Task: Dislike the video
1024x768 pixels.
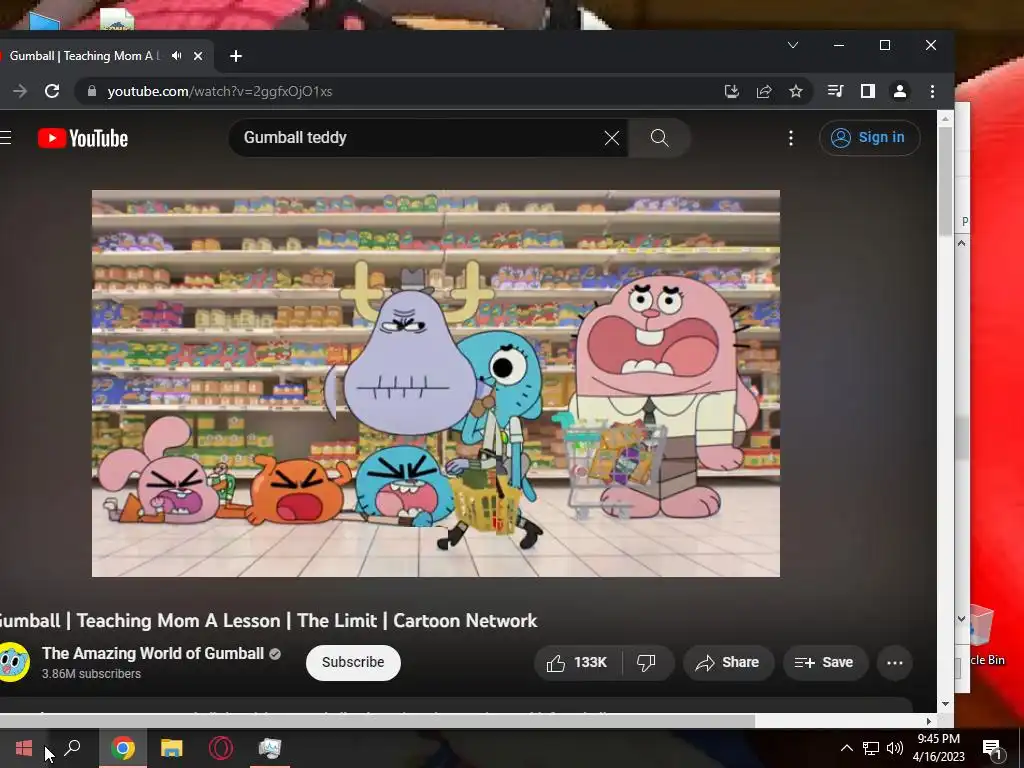Action: point(646,663)
